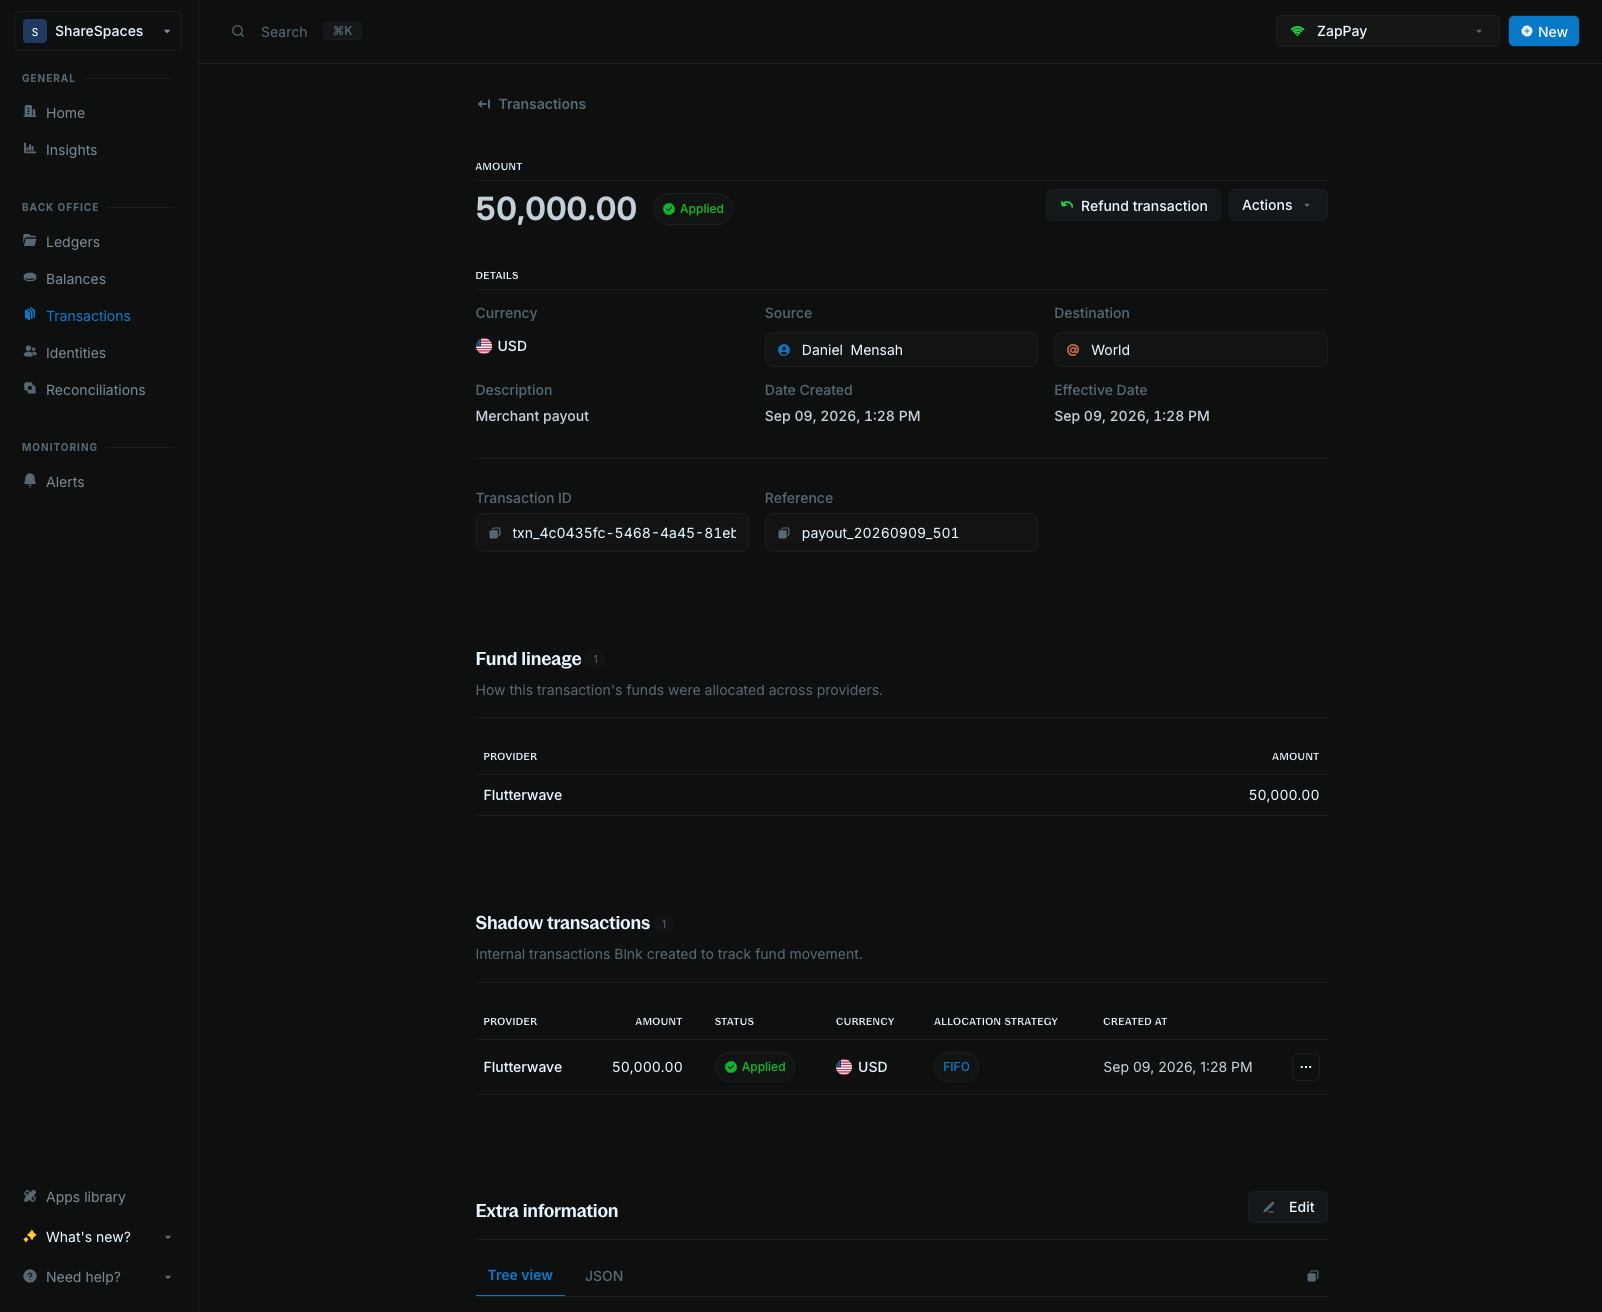The width and height of the screenshot is (1602, 1312).
Task: Open destination World
Action: [x=1191, y=350]
